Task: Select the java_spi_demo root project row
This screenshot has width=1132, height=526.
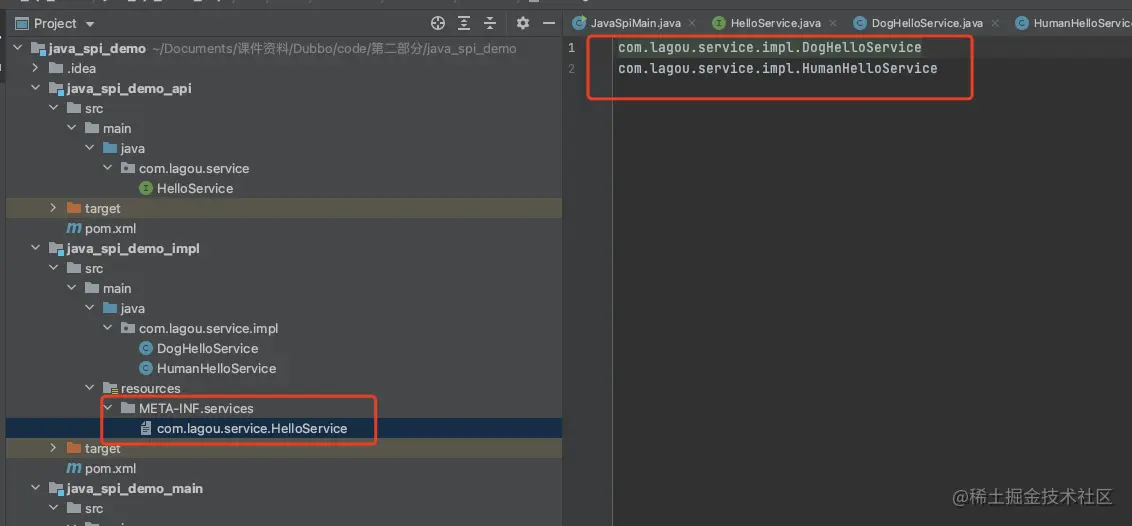Action: 283,49
